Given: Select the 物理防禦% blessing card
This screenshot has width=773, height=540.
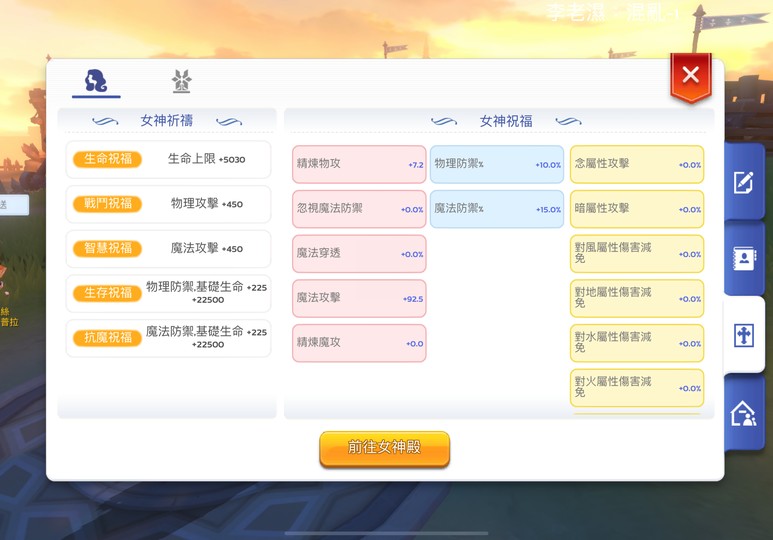Looking at the screenshot, I should point(497,164).
